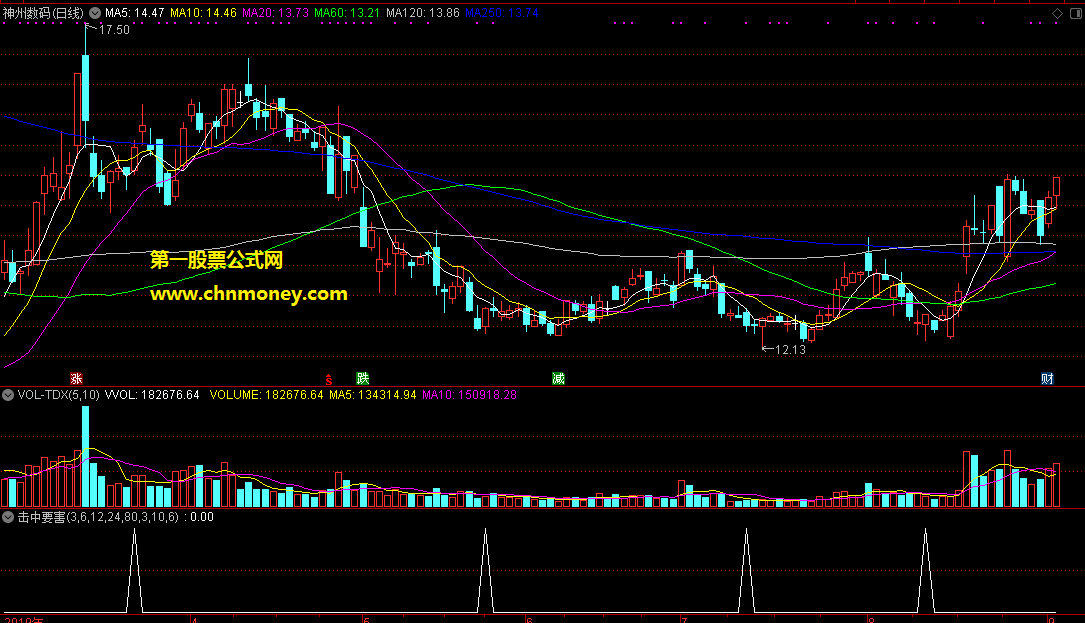
Task: Select the 神州数码(日线) chart title
Action: coord(43,13)
